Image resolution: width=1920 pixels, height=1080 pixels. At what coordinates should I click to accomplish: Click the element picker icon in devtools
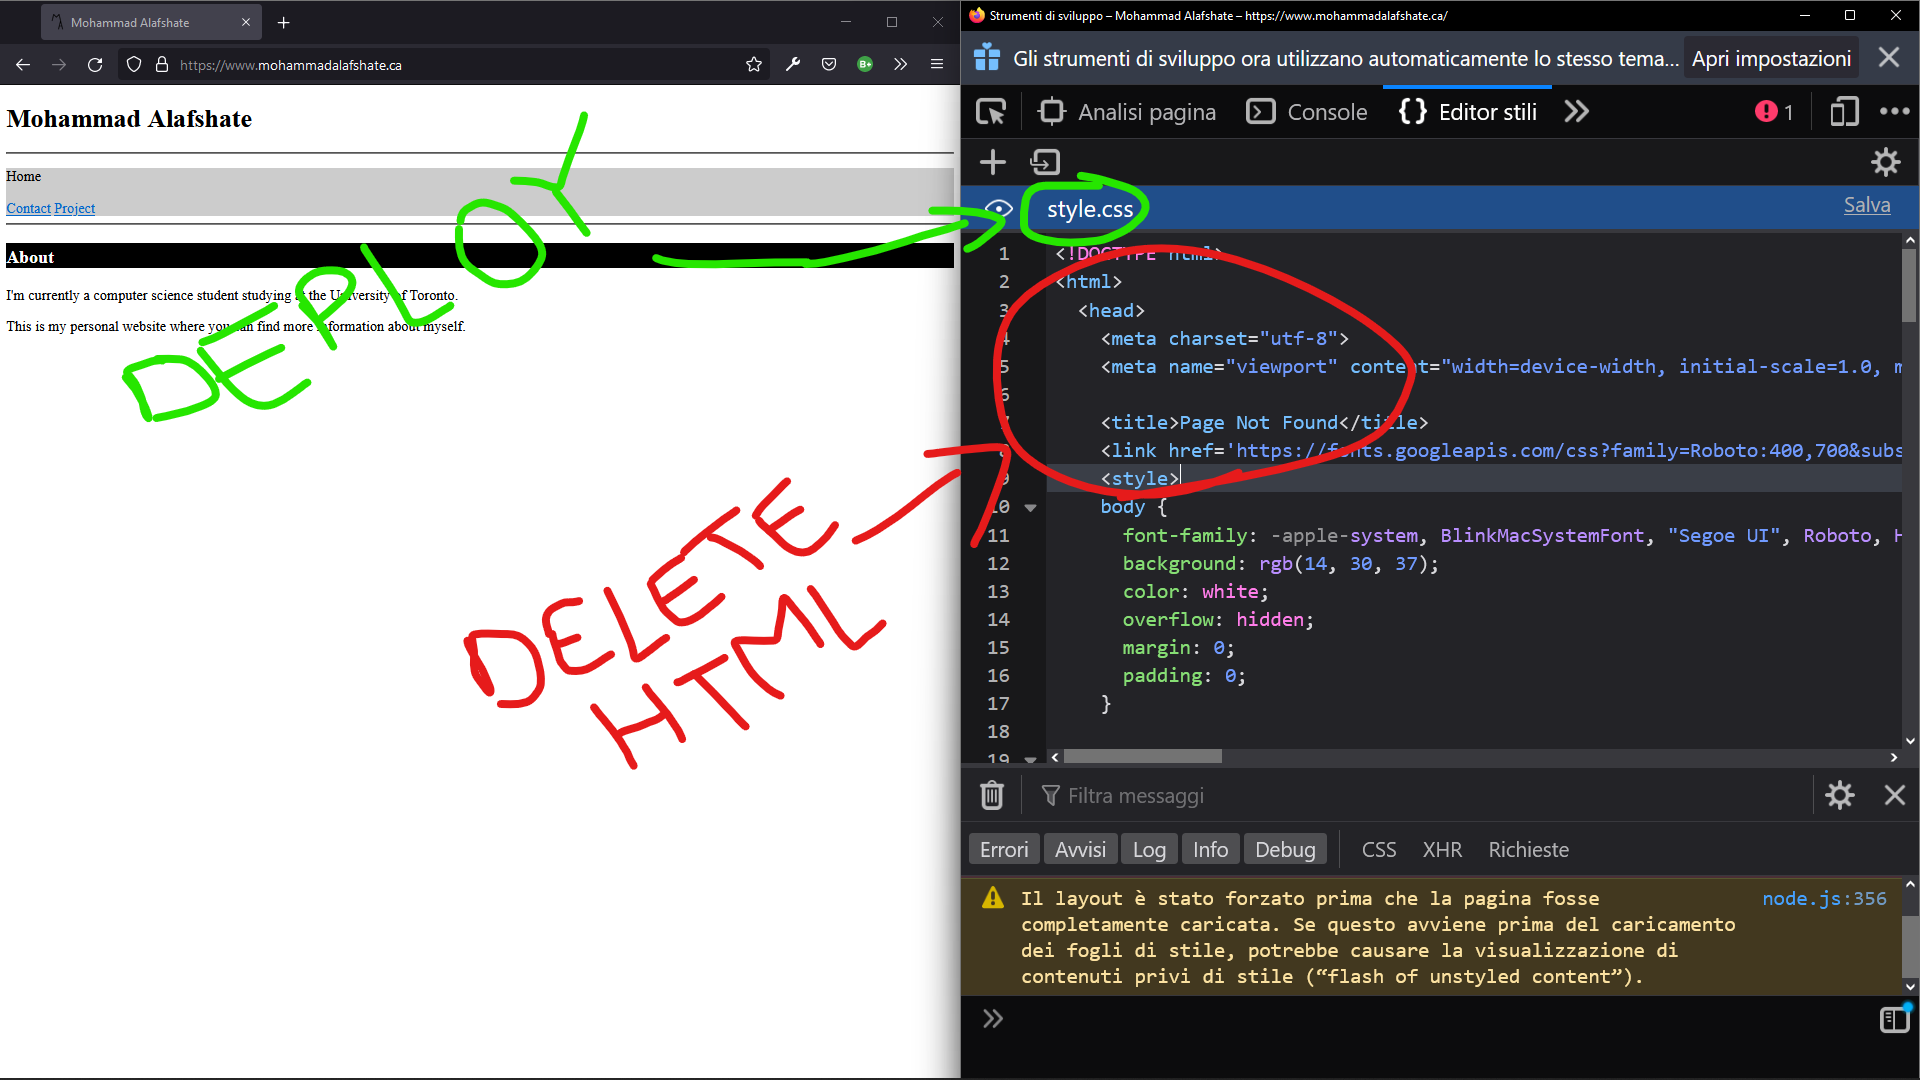click(991, 112)
